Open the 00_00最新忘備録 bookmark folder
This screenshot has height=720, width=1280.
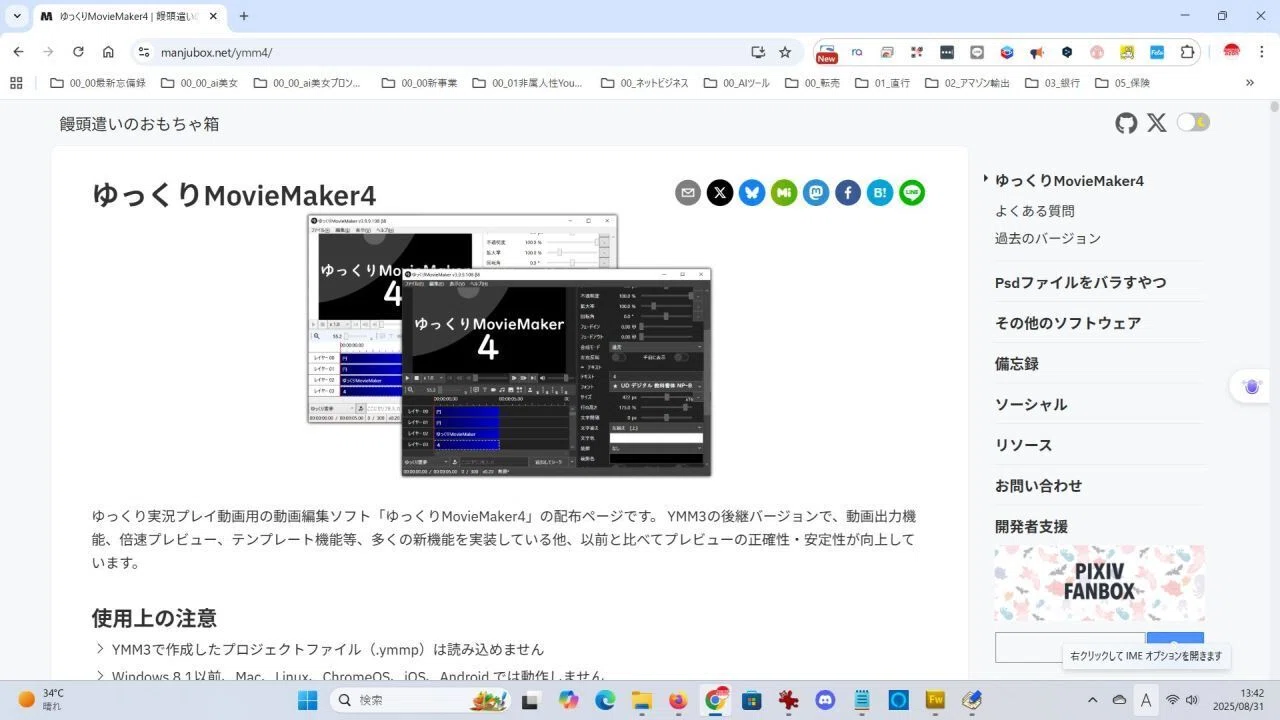click(98, 83)
